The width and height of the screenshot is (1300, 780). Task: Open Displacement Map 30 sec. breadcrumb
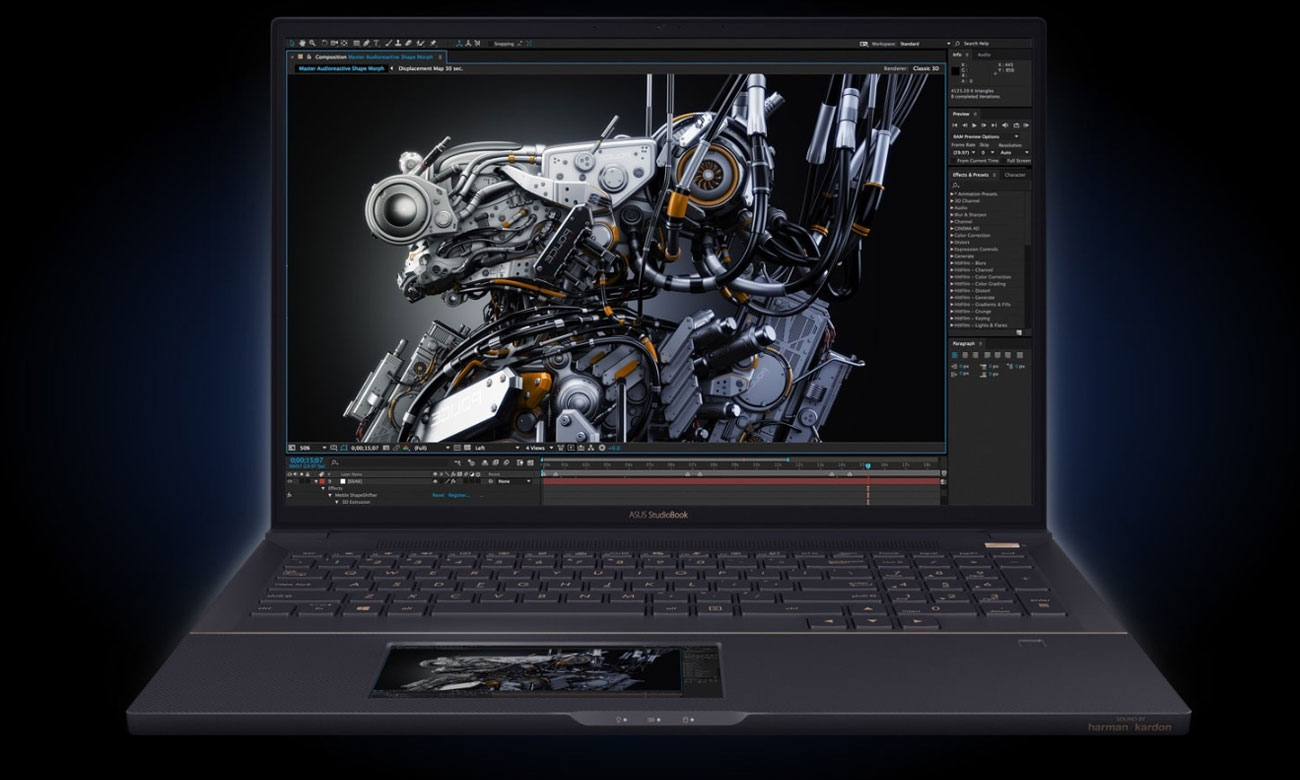(x=430, y=68)
